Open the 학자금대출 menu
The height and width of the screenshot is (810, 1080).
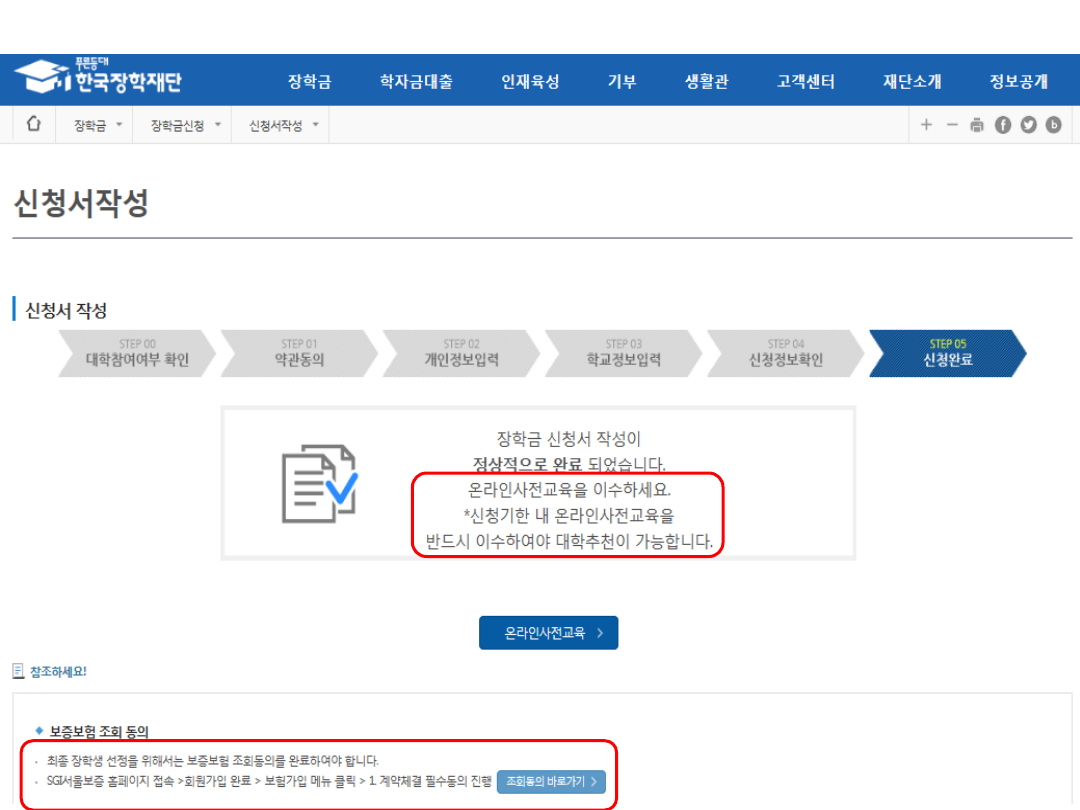point(416,82)
